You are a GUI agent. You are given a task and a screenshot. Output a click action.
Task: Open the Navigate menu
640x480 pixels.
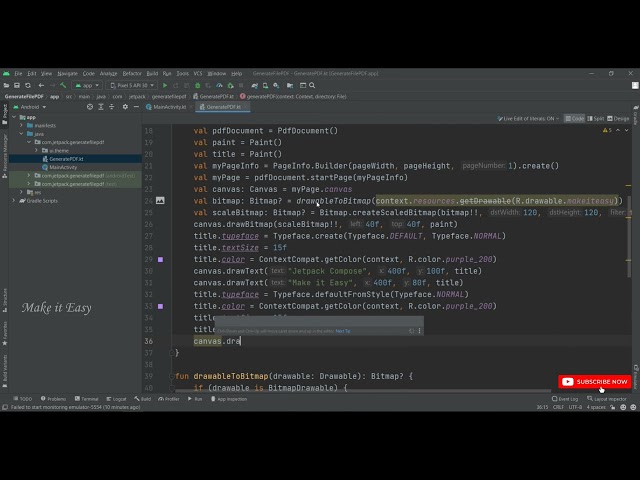pos(67,73)
